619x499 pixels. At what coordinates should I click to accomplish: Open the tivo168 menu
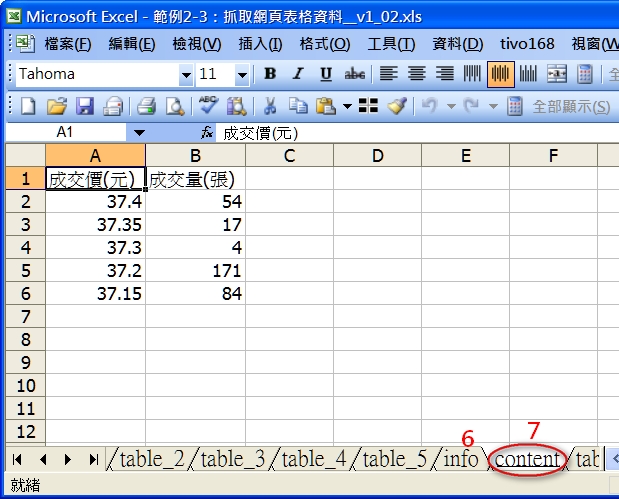click(527, 44)
